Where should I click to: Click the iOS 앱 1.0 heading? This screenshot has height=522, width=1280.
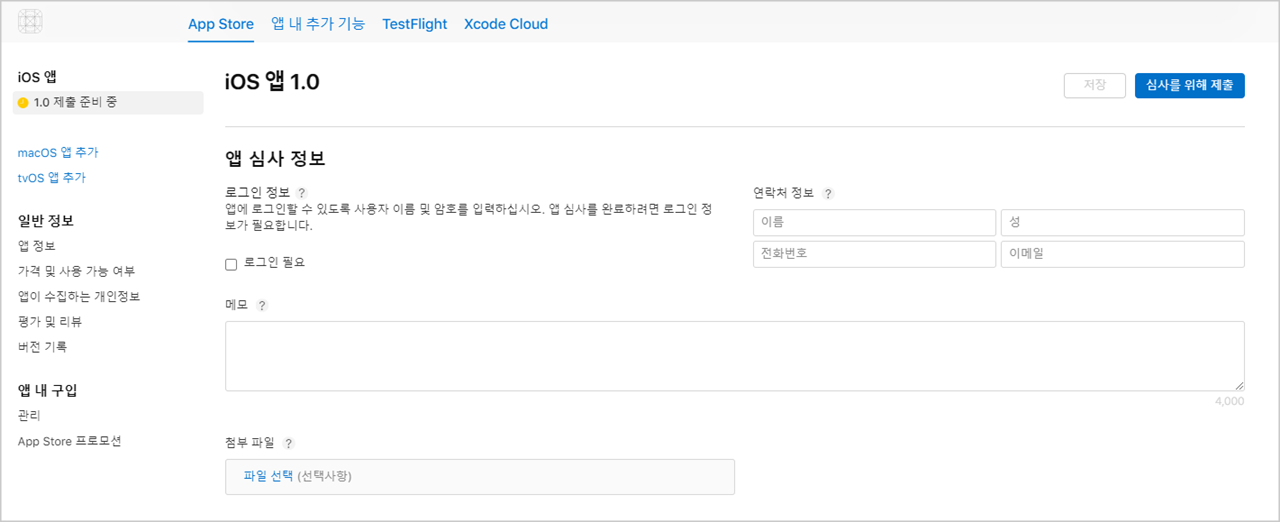pyautogui.click(x=273, y=82)
